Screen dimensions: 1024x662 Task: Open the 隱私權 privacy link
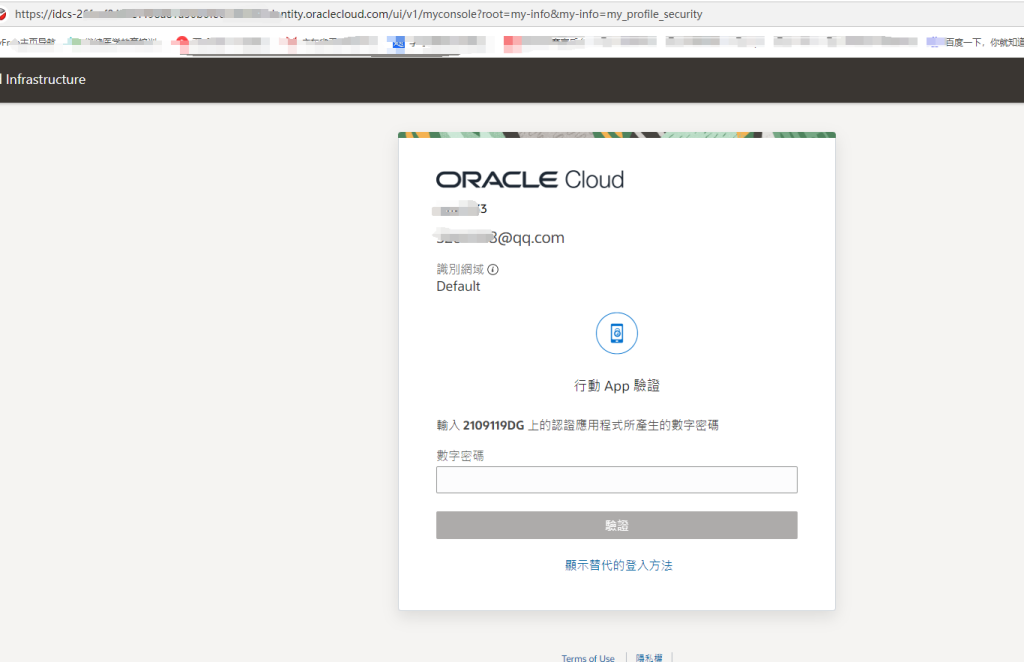pos(649,657)
